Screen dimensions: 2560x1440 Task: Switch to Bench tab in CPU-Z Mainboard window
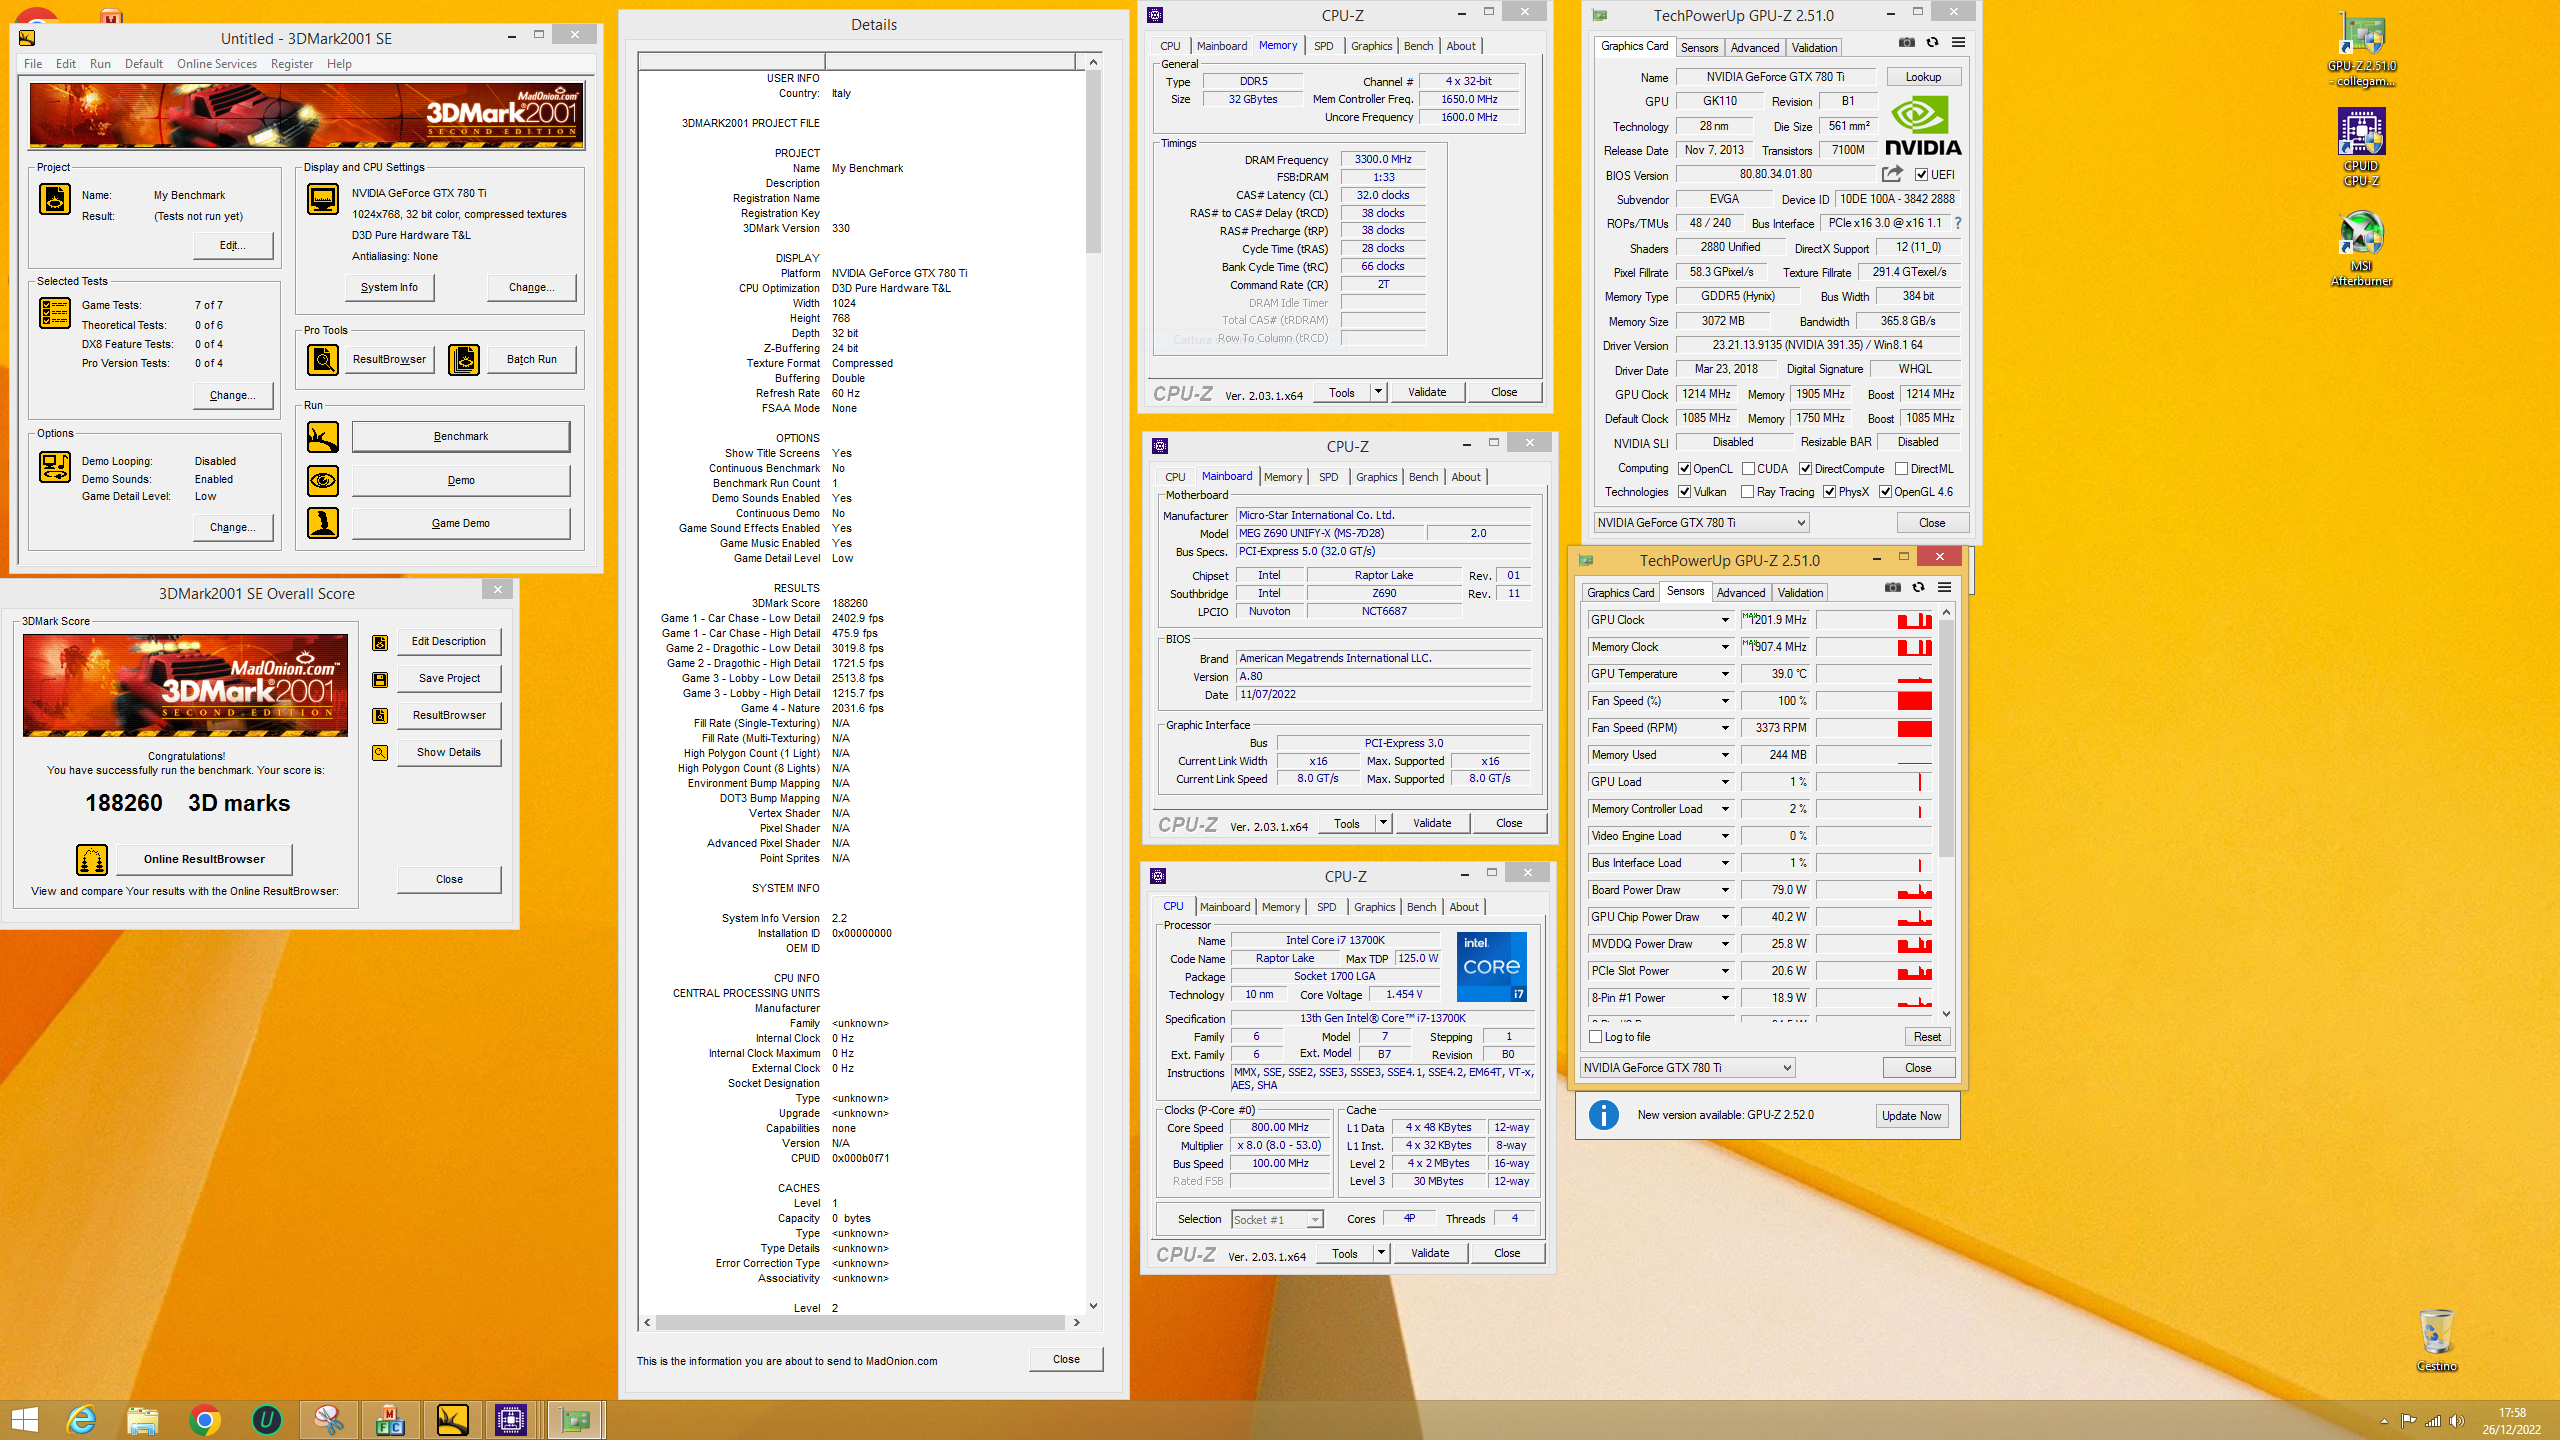pos(1423,477)
